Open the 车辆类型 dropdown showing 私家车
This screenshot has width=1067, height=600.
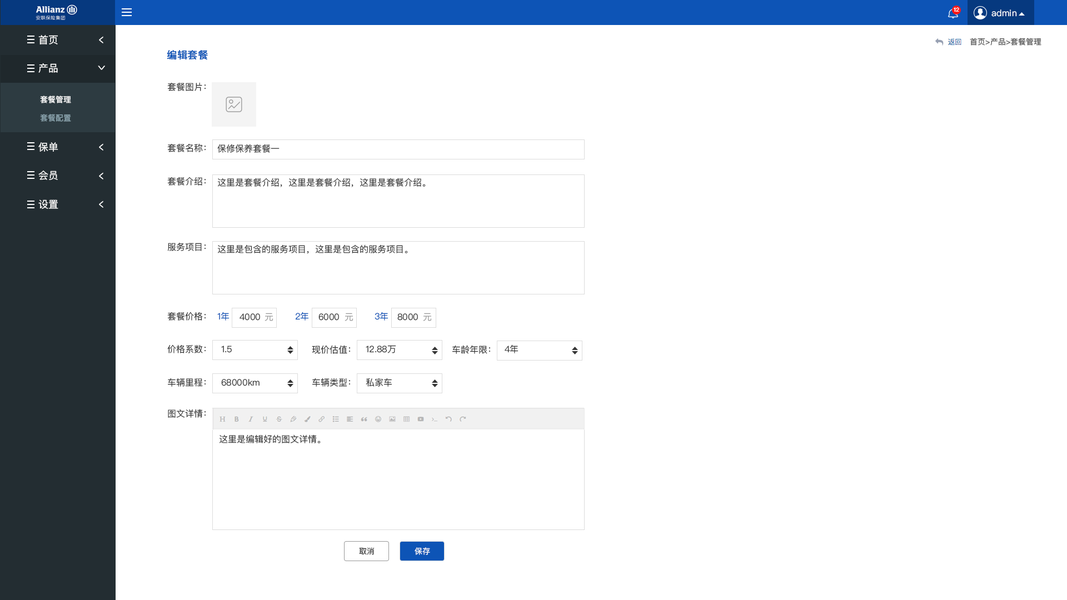(x=399, y=383)
